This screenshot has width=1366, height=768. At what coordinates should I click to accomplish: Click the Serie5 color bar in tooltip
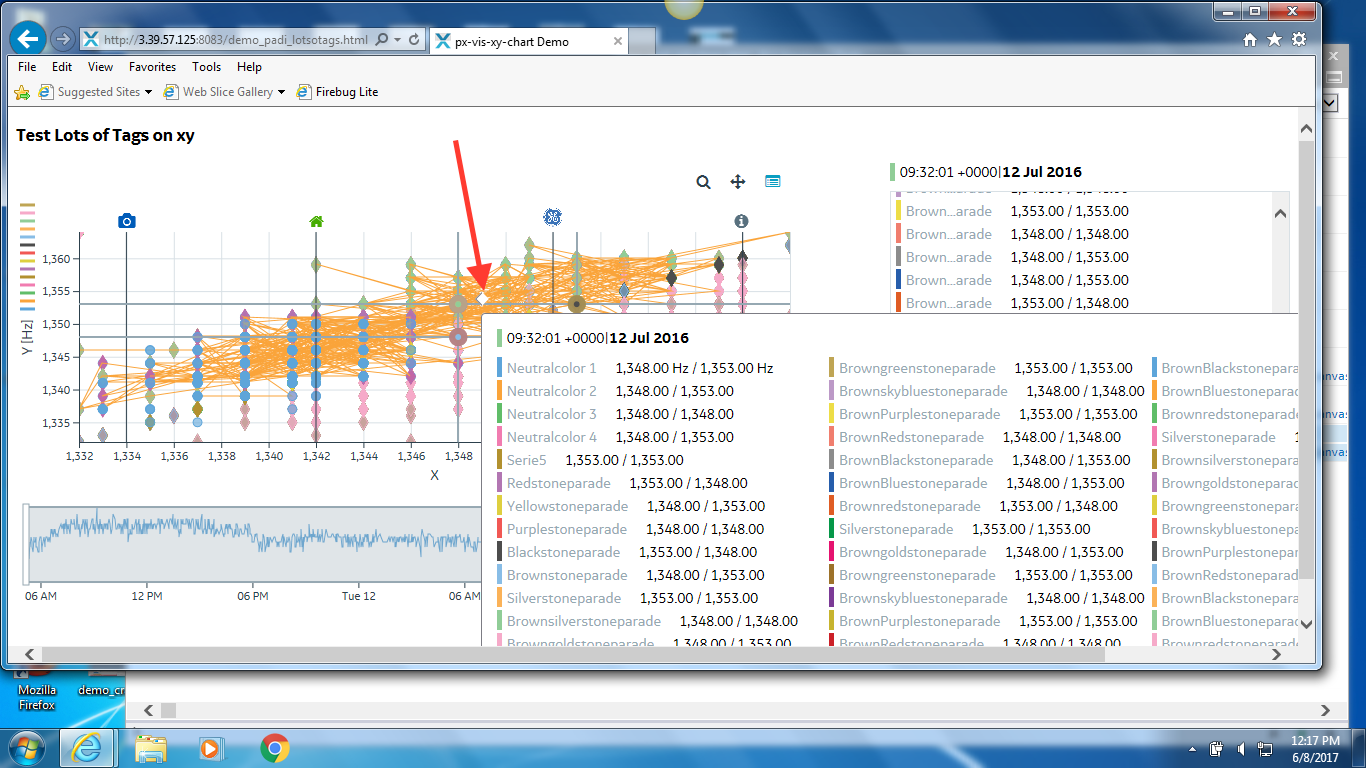pyautogui.click(x=499, y=460)
